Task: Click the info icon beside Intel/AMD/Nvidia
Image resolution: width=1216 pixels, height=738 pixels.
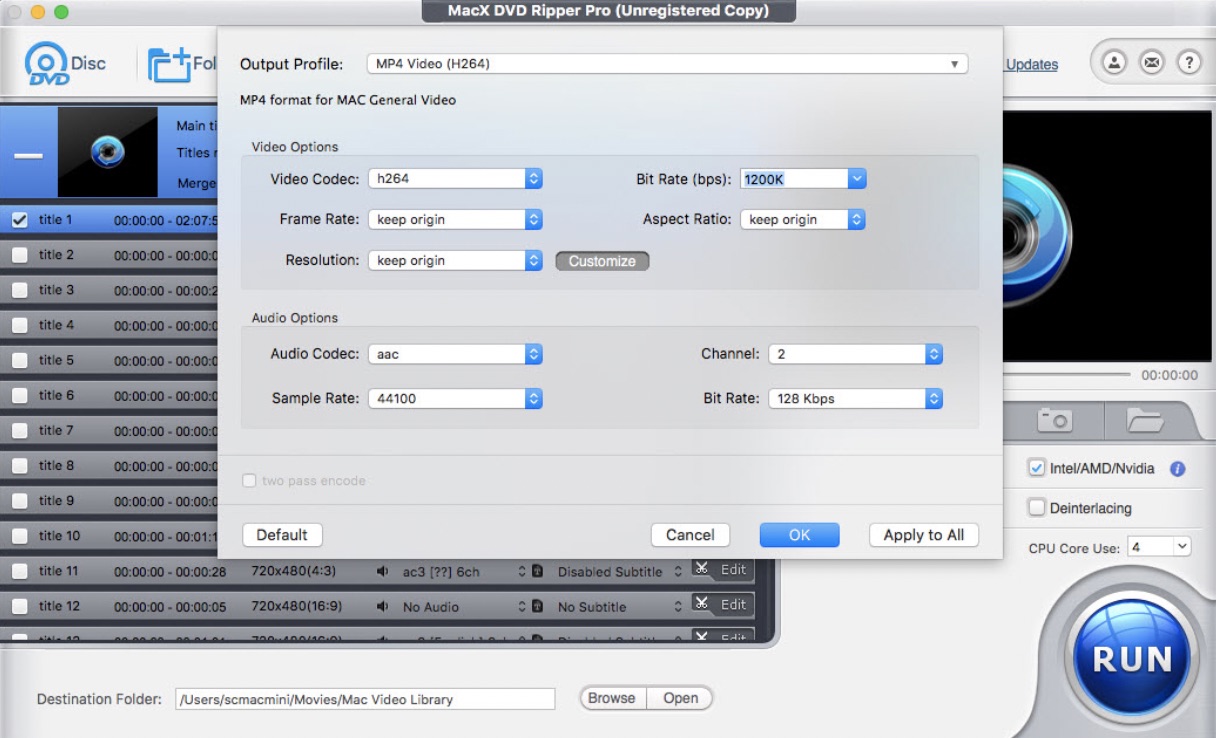Action: [1178, 468]
